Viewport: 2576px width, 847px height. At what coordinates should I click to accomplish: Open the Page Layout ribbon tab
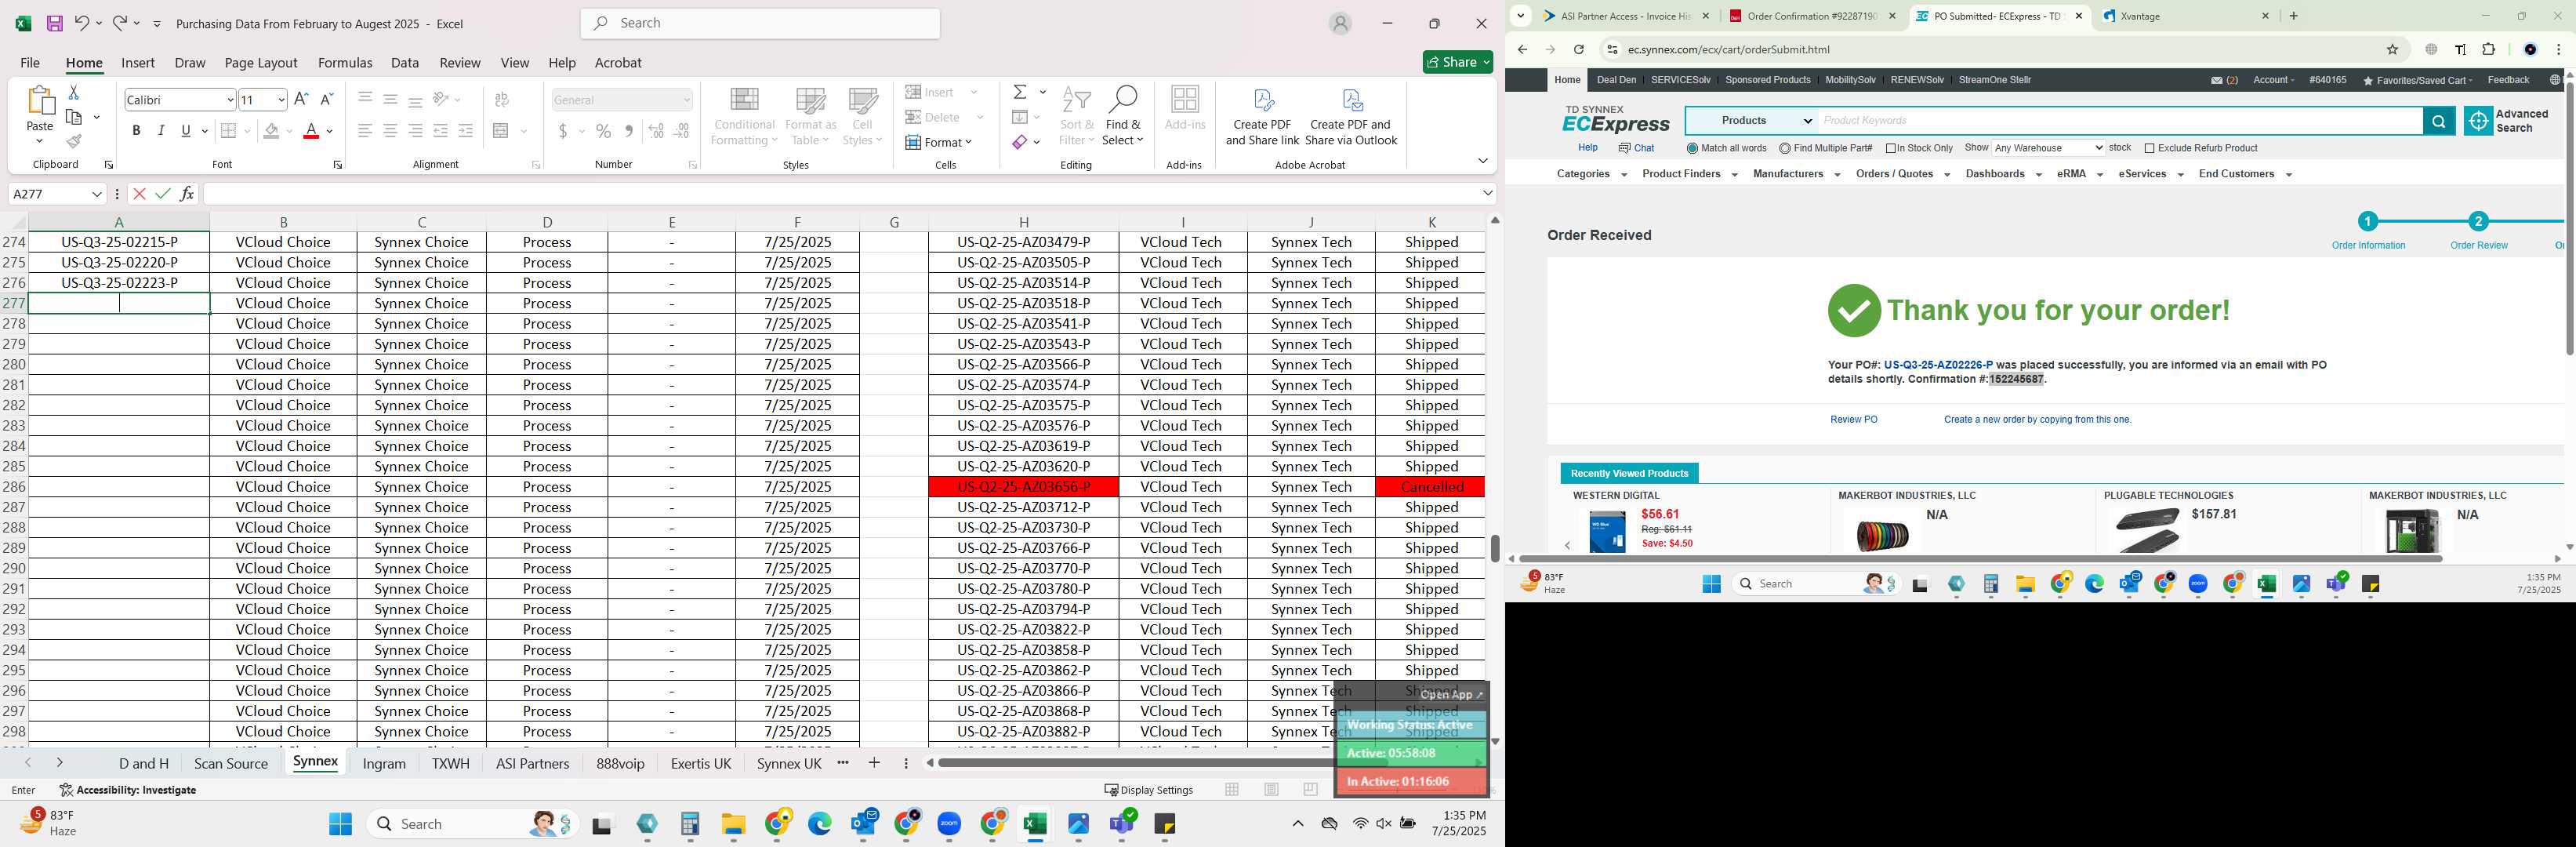click(x=261, y=62)
